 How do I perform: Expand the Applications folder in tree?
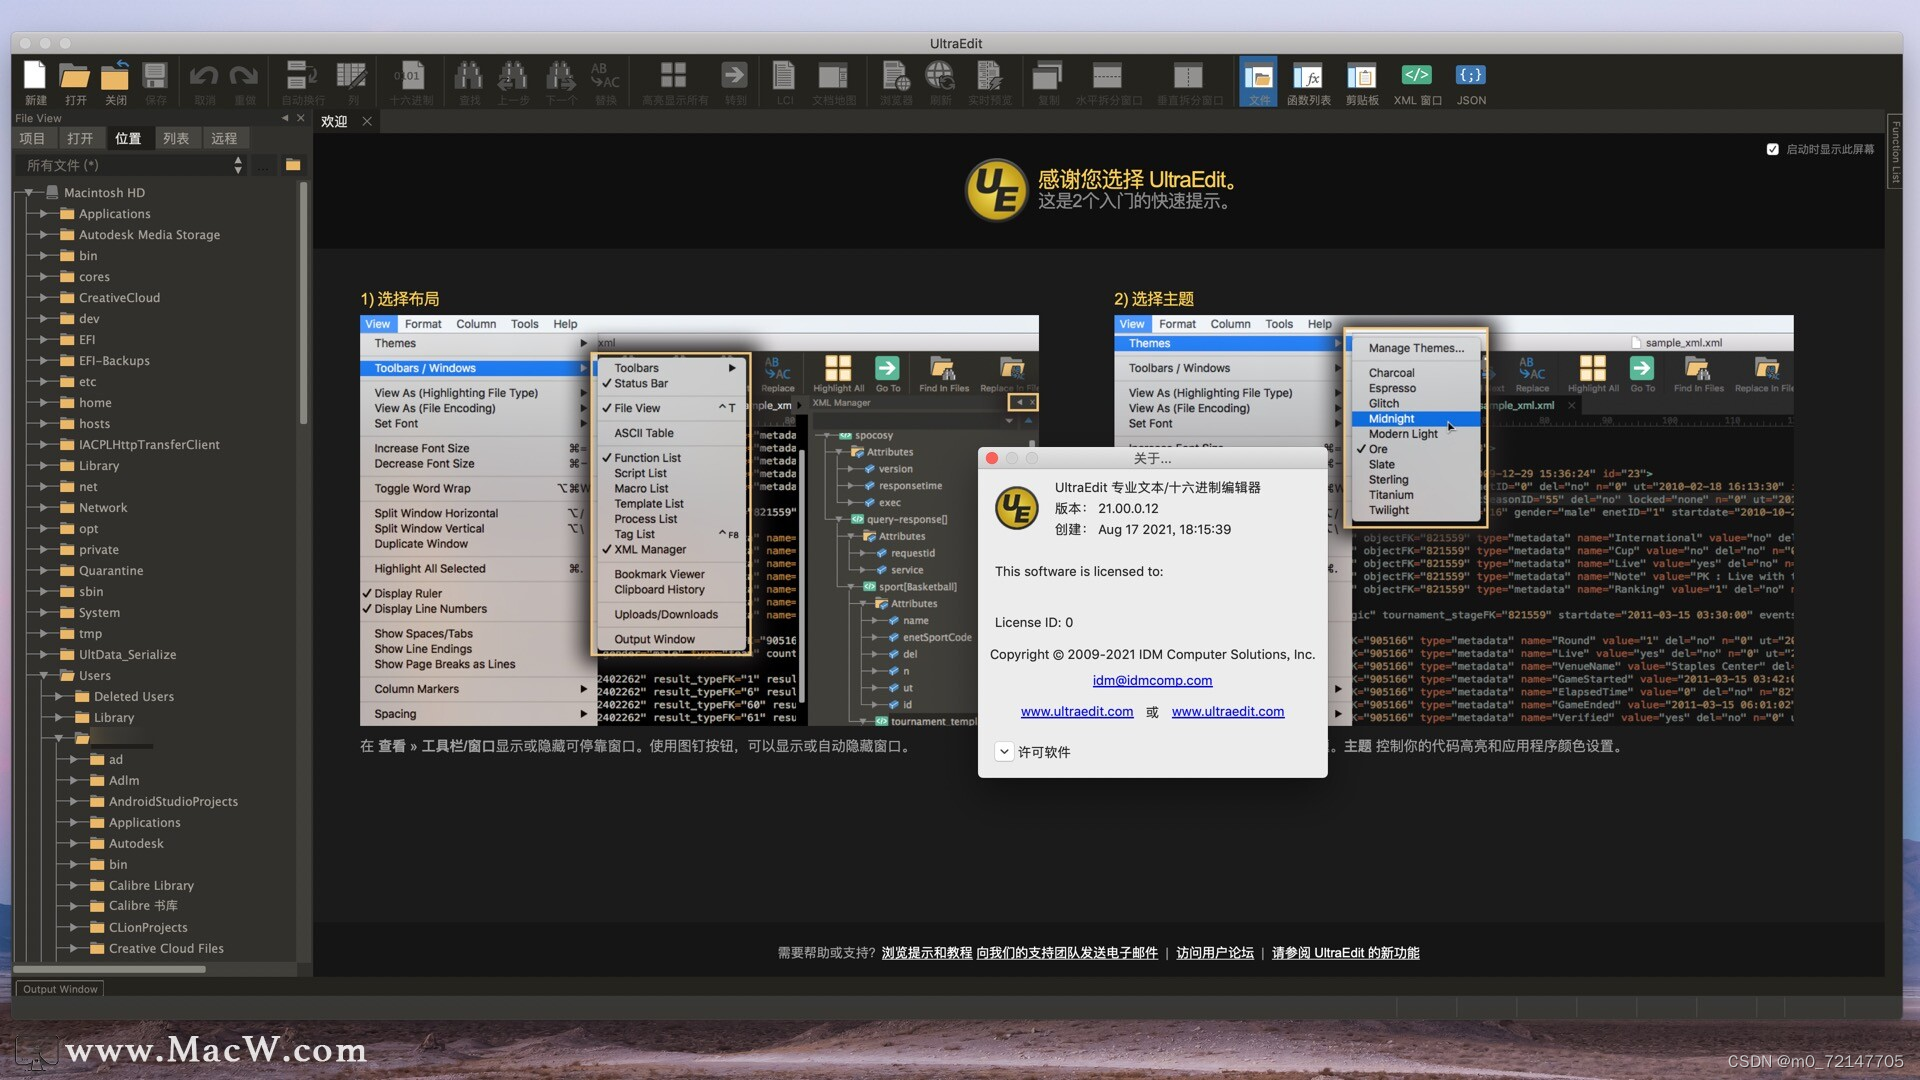tap(43, 214)
